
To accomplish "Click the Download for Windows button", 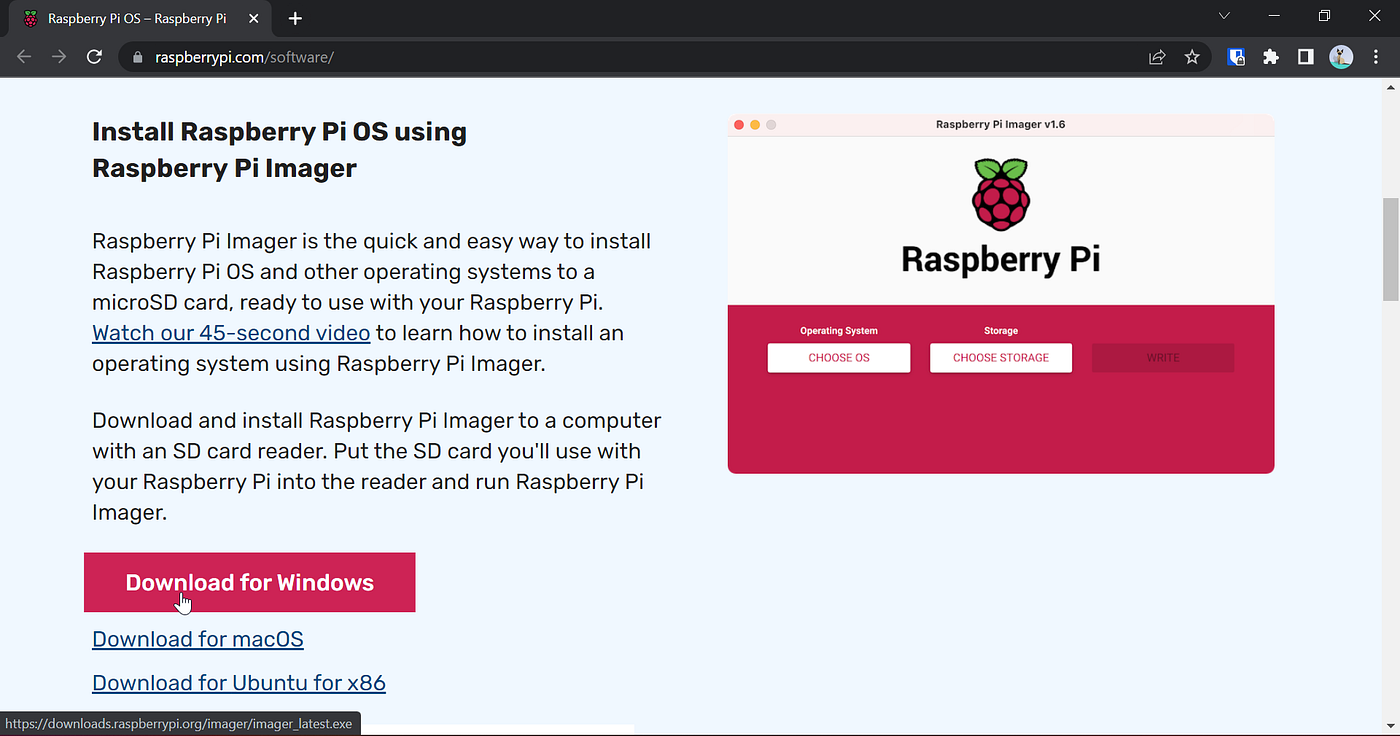I will (249, 582).
